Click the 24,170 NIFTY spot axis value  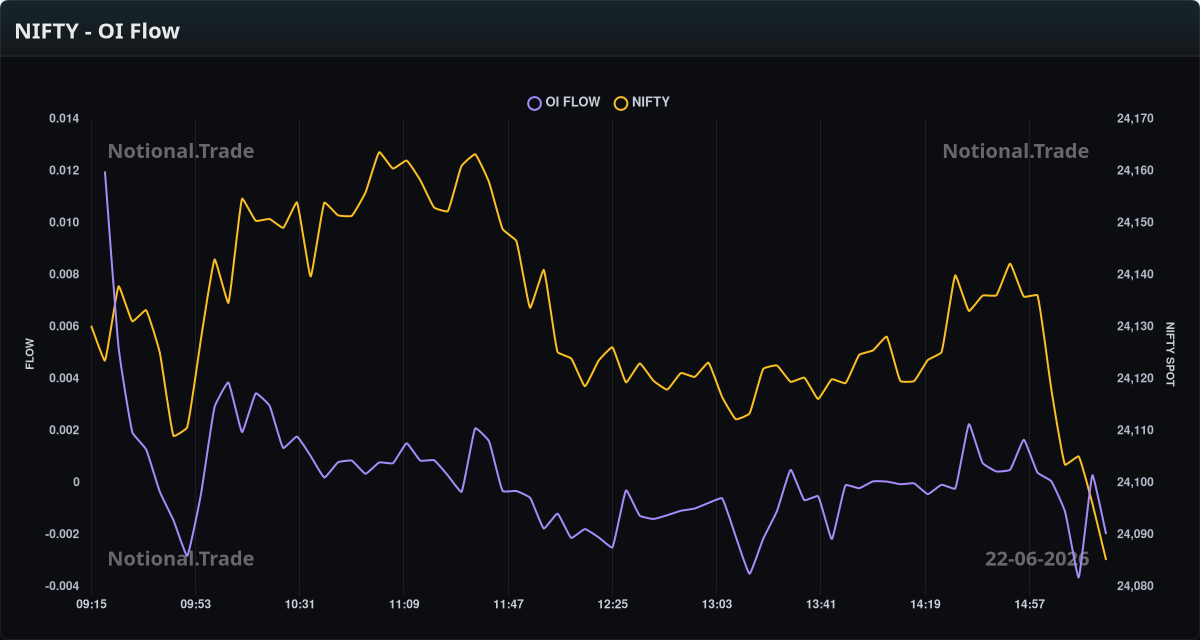(x=1135, y=119)
